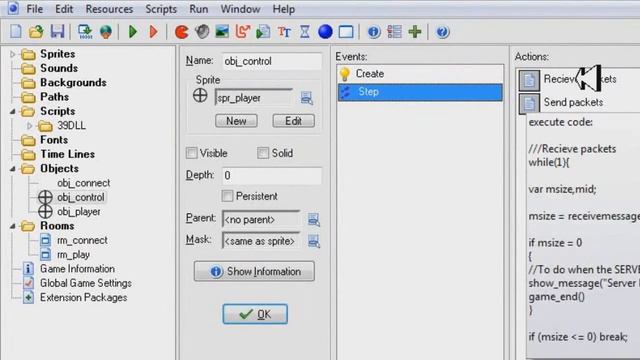
Task: Click the New file toolbar icon
Action: click(x=16, y=31)
